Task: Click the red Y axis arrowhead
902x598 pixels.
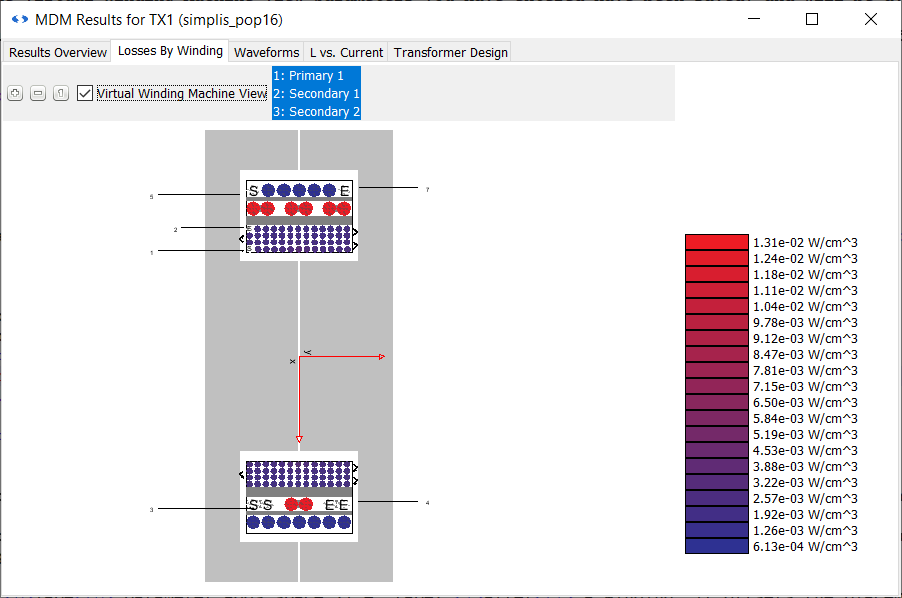Action: pyautogui.click(x=299, y=439)
